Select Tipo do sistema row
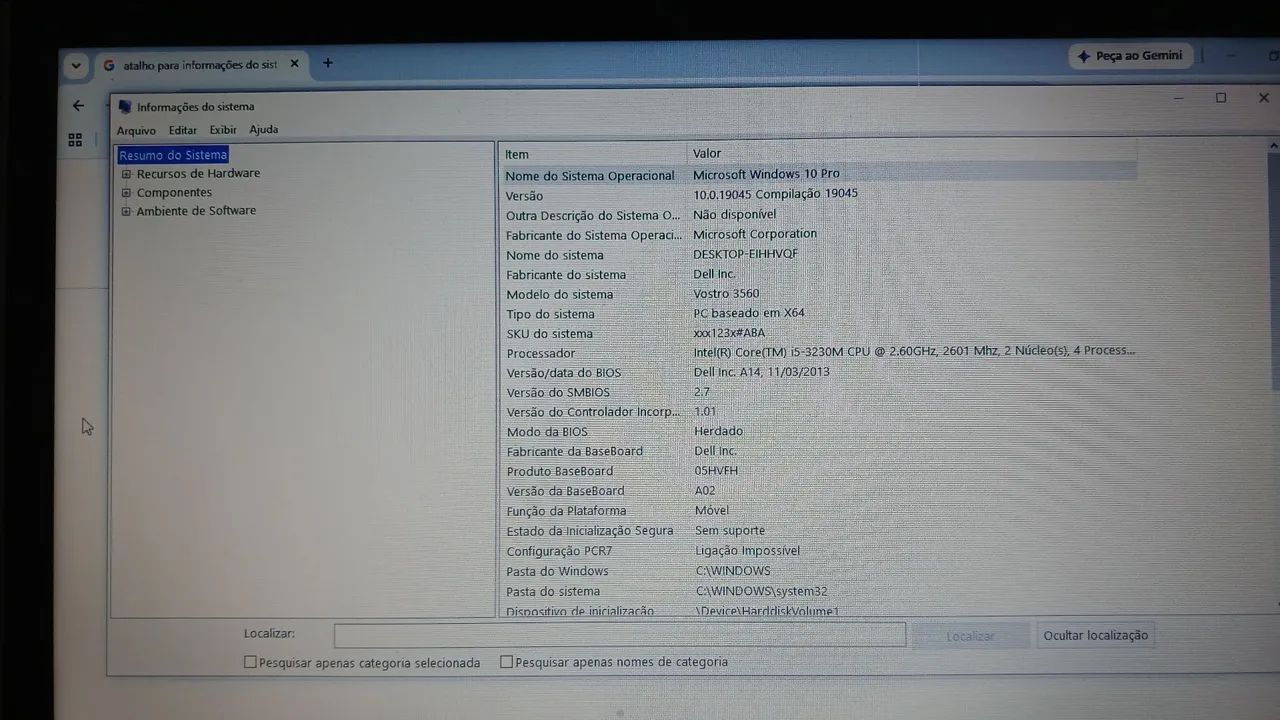 pos(818,314)
